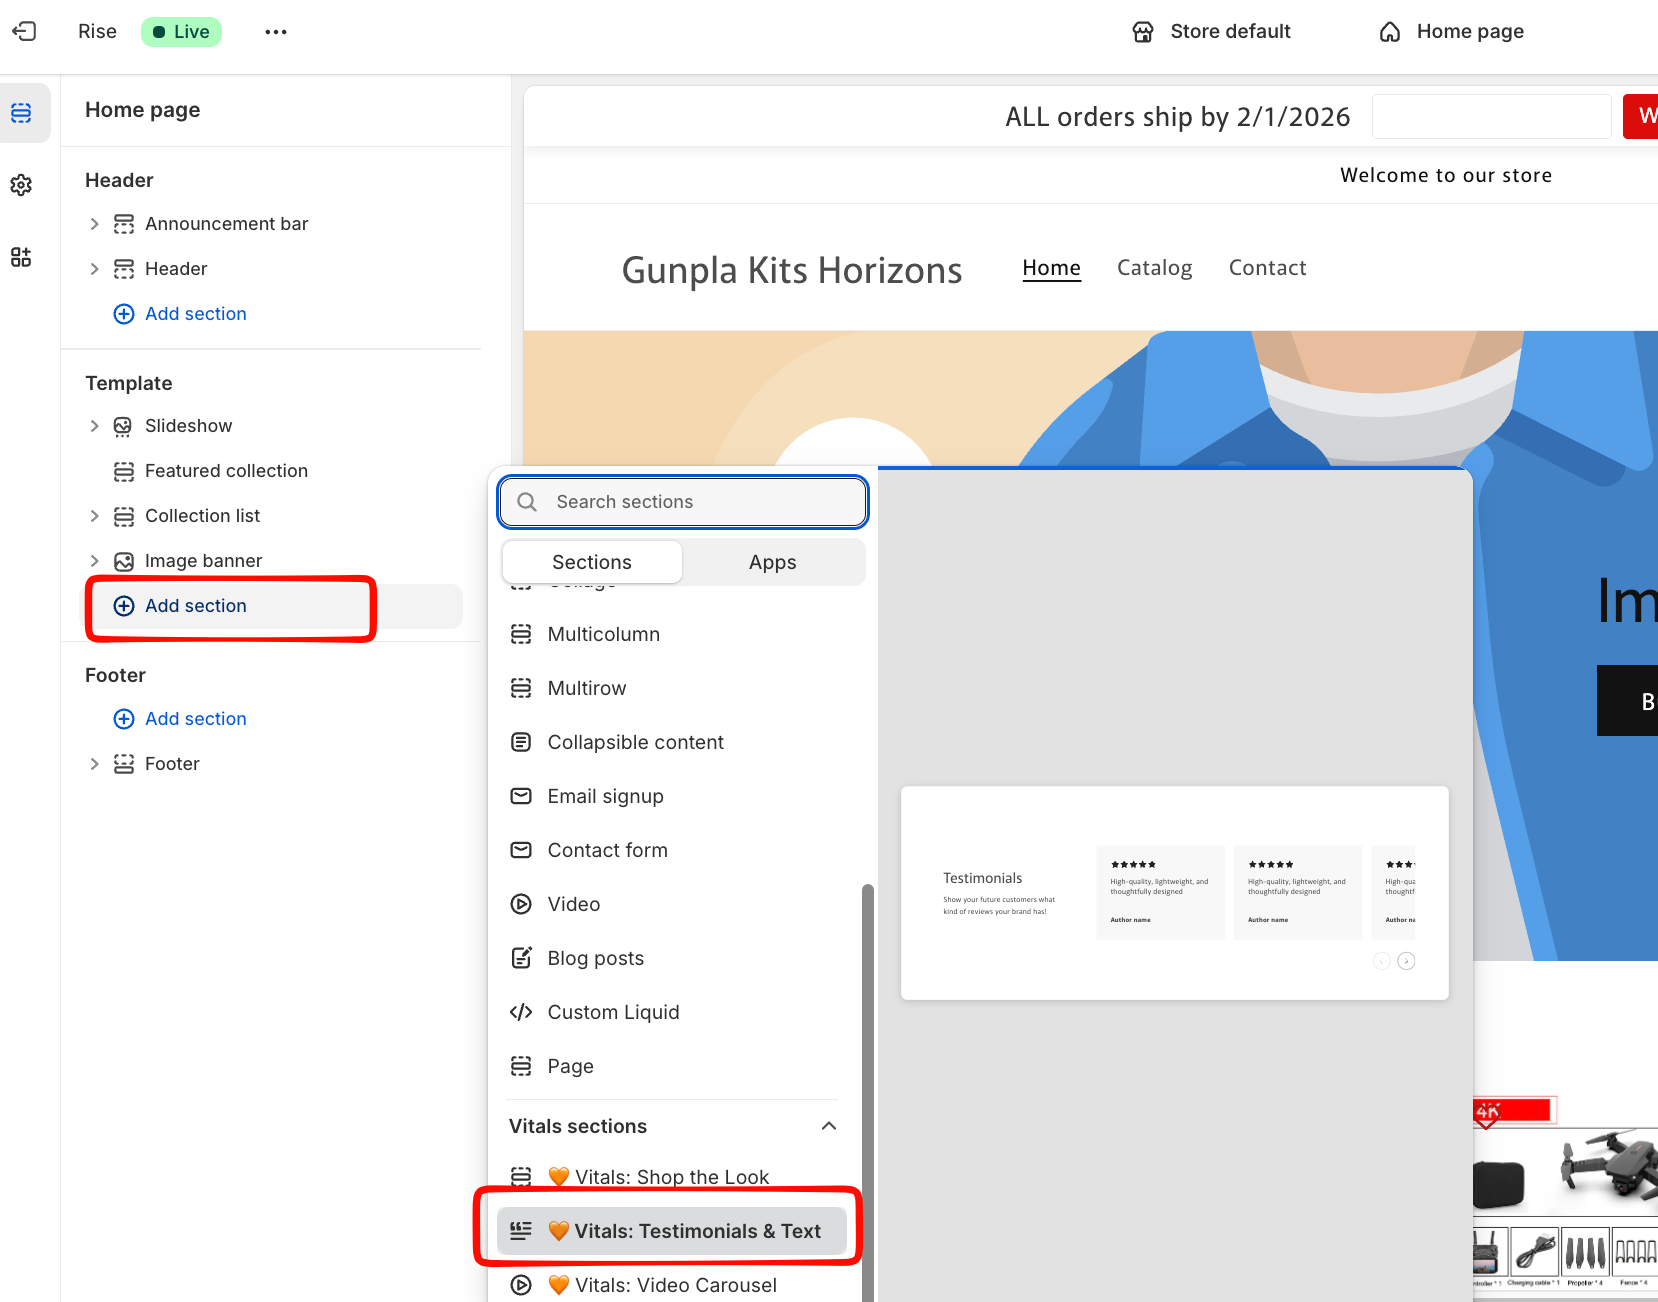Screen dimensions: 1658x1302
Task: Collapse the Vitals sections group
Action: 829,1126
